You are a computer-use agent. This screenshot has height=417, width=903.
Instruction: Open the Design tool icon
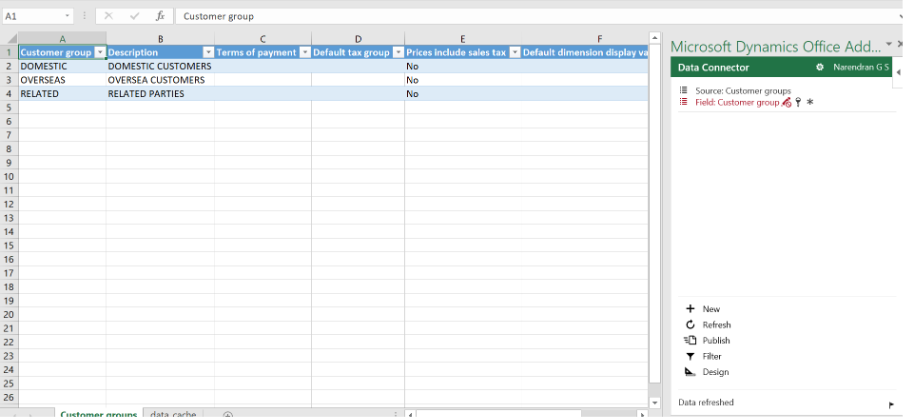pyautogui.click(x=690, y=372)
